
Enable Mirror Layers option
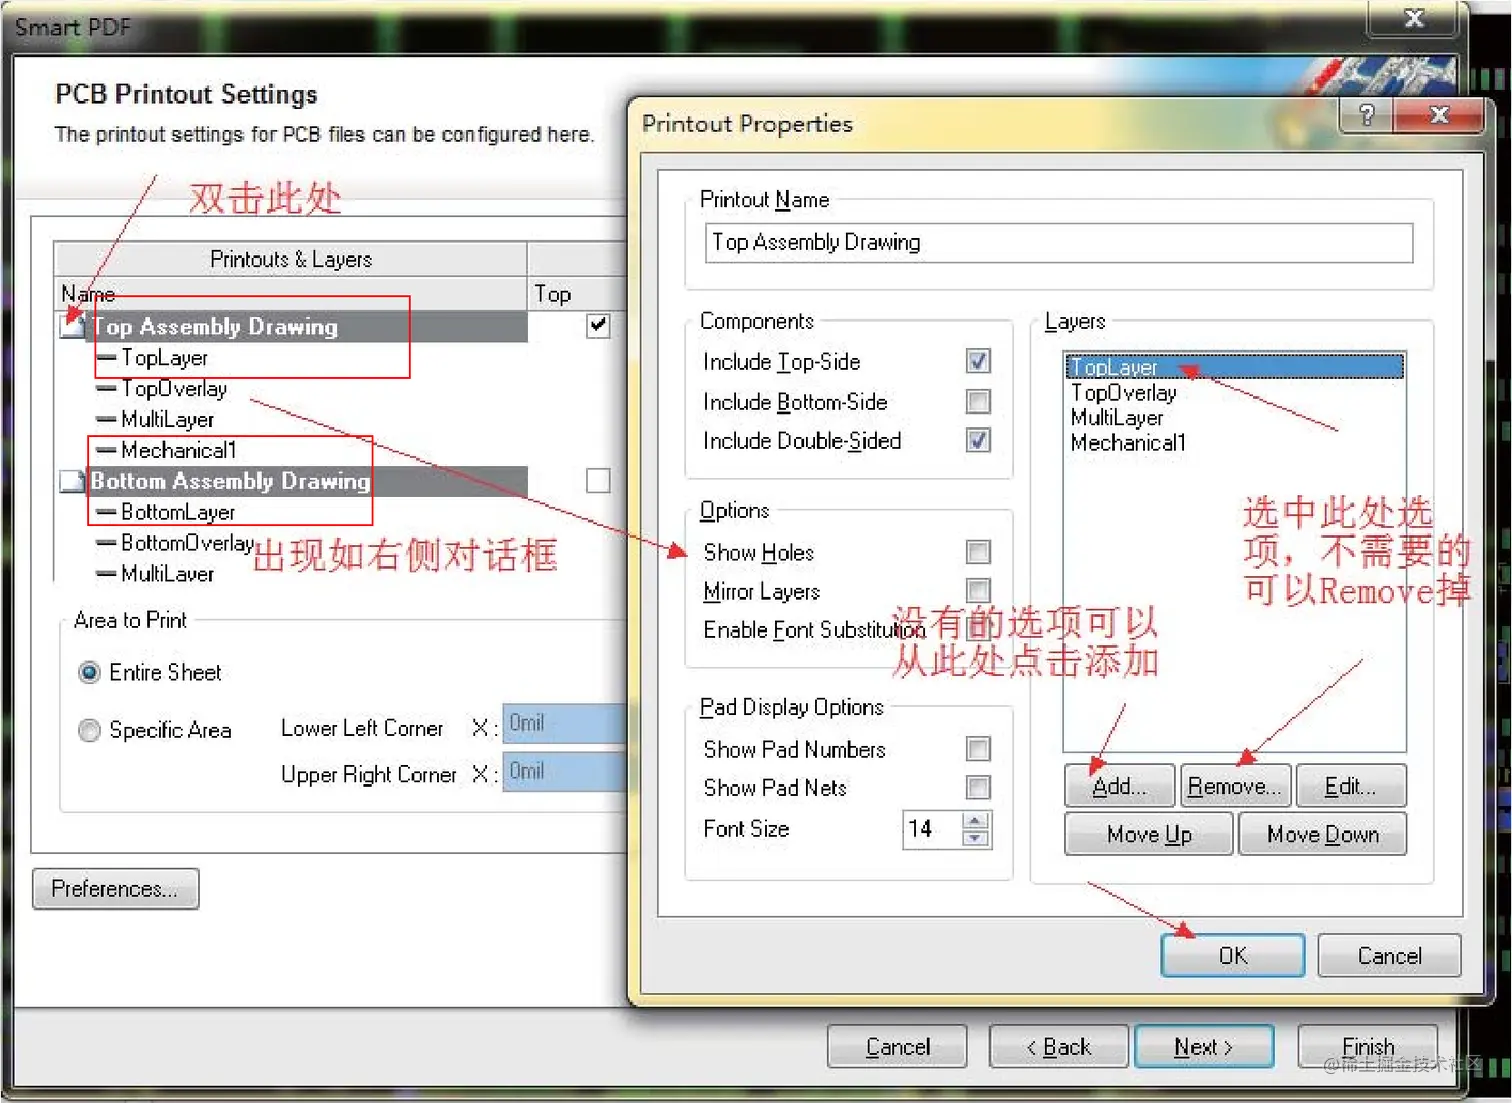pyautogui.click(x=978, y=590)
